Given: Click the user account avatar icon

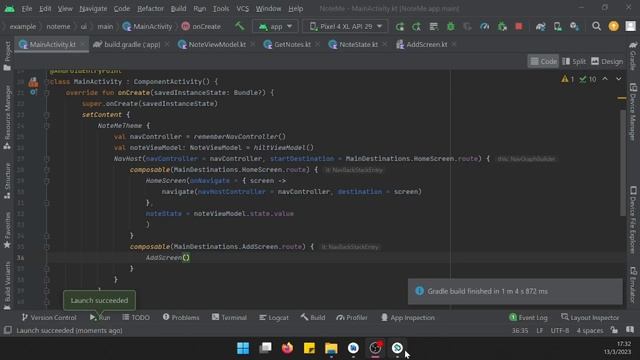Looking at the screenshot, I should [x=630, y=27].
